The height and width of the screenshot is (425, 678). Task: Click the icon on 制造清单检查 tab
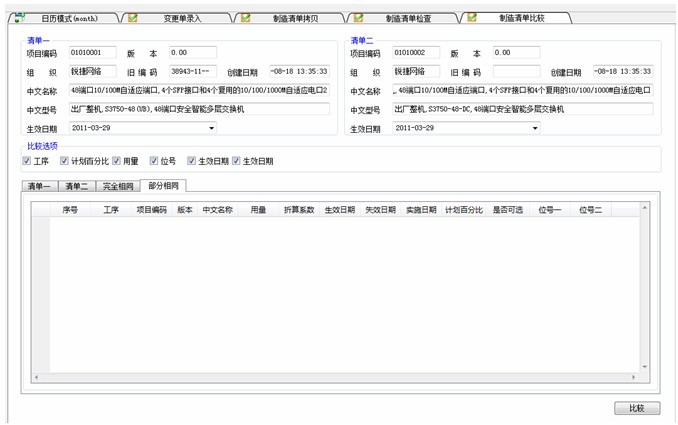(x=358, y=17)
